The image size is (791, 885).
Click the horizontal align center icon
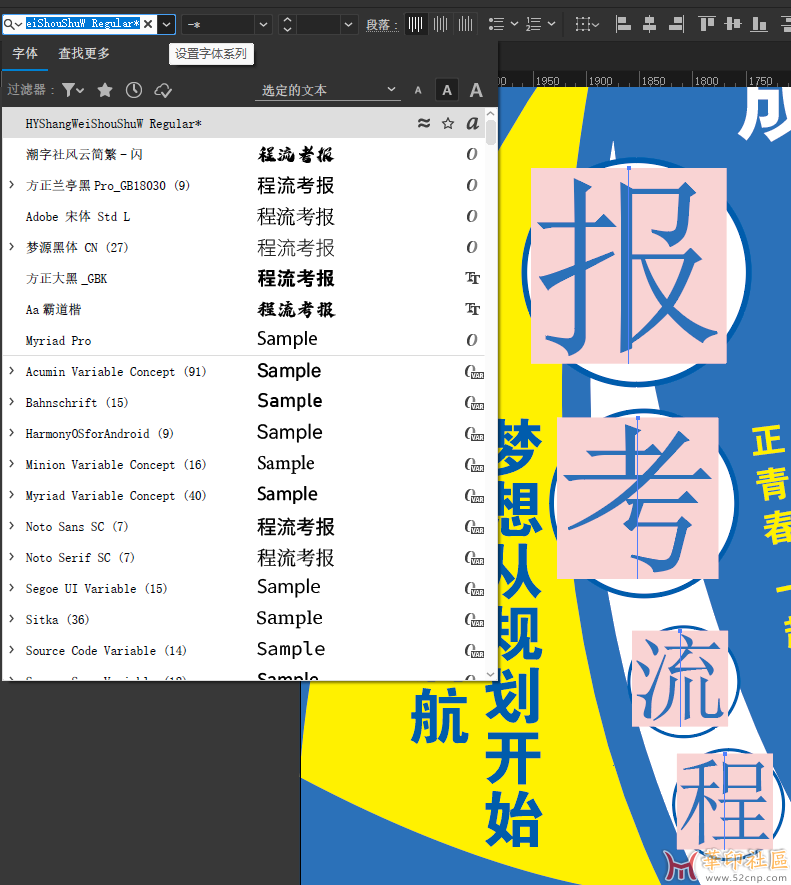[x=650, y=24]
